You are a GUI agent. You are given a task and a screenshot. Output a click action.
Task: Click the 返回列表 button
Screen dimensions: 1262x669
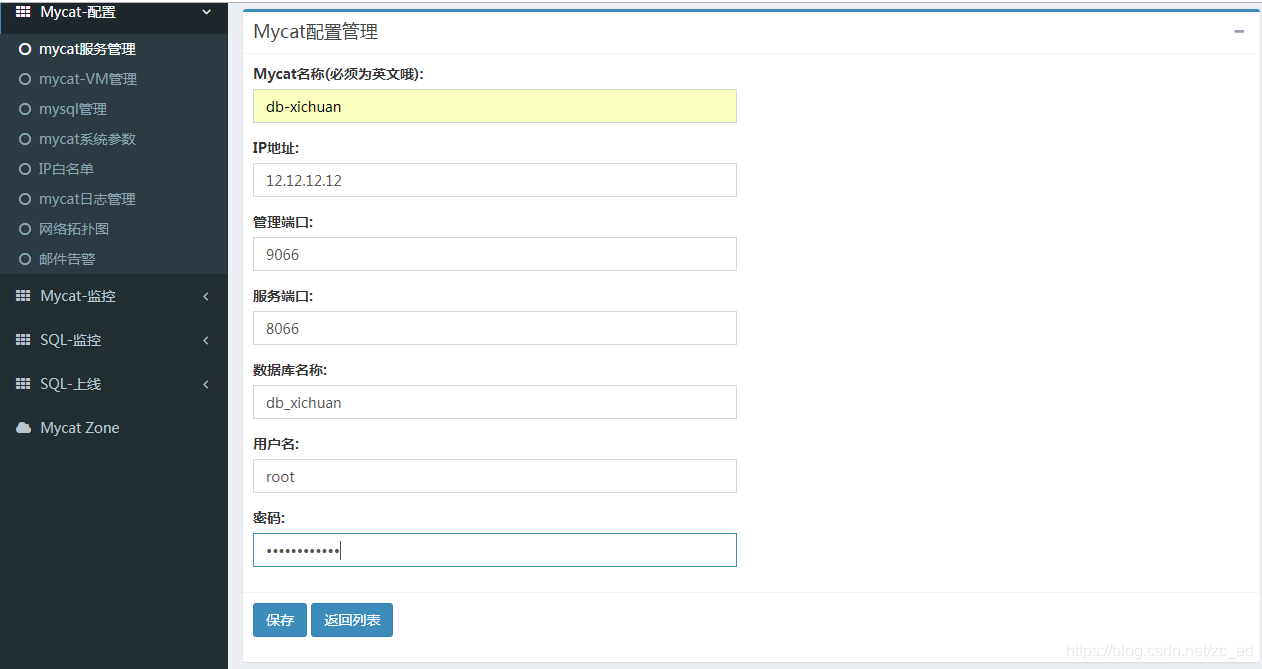pos(352,620)
